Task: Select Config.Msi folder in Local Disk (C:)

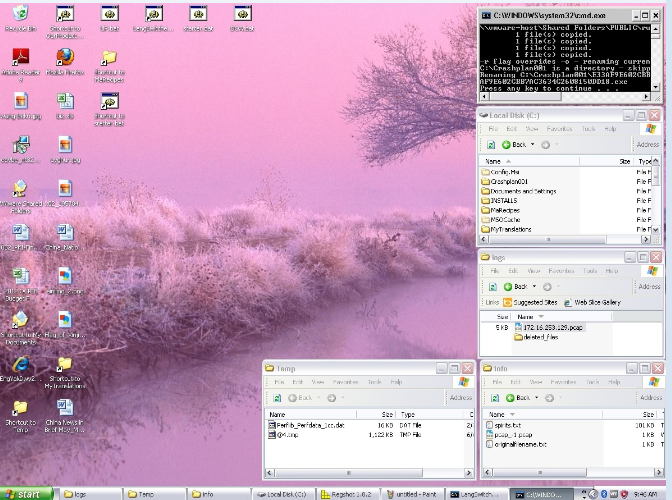Action: click(x=500, y=172)
